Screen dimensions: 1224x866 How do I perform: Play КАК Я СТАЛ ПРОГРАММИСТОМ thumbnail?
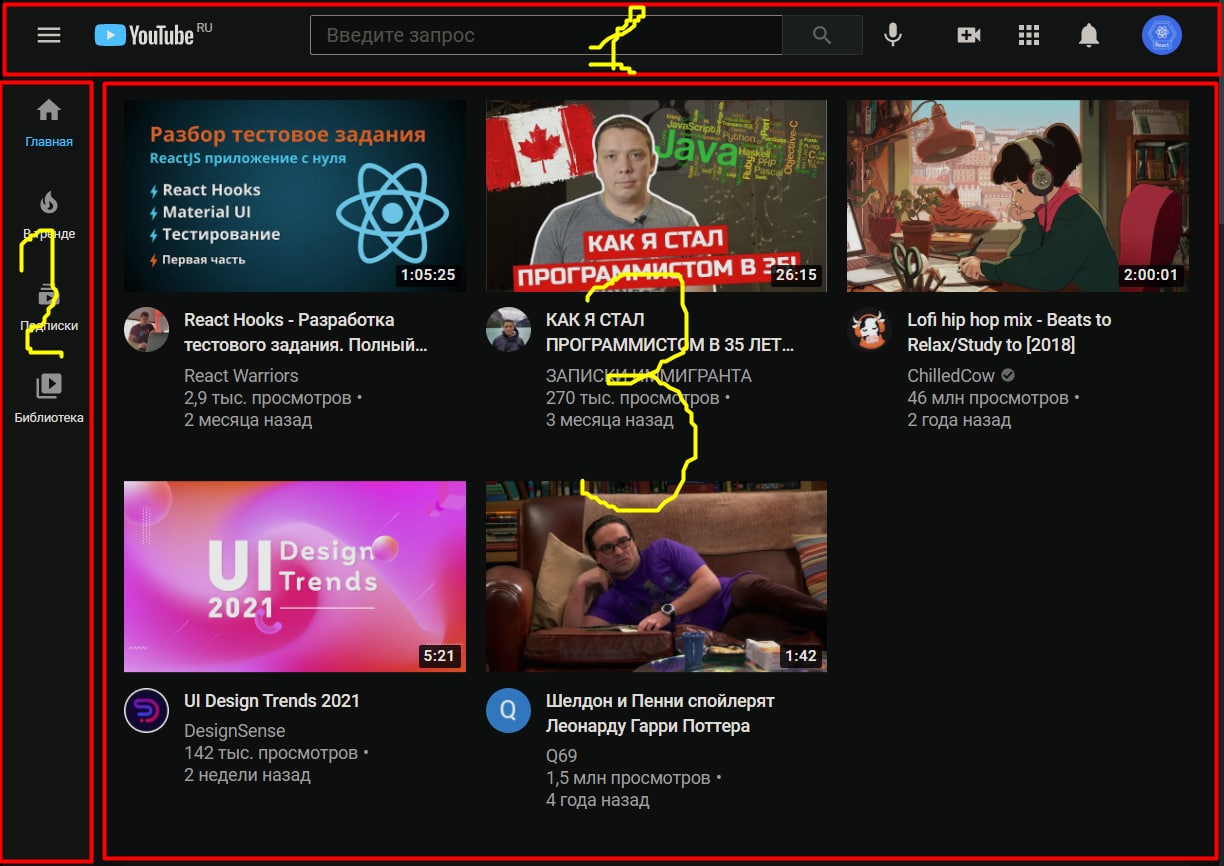656,196
